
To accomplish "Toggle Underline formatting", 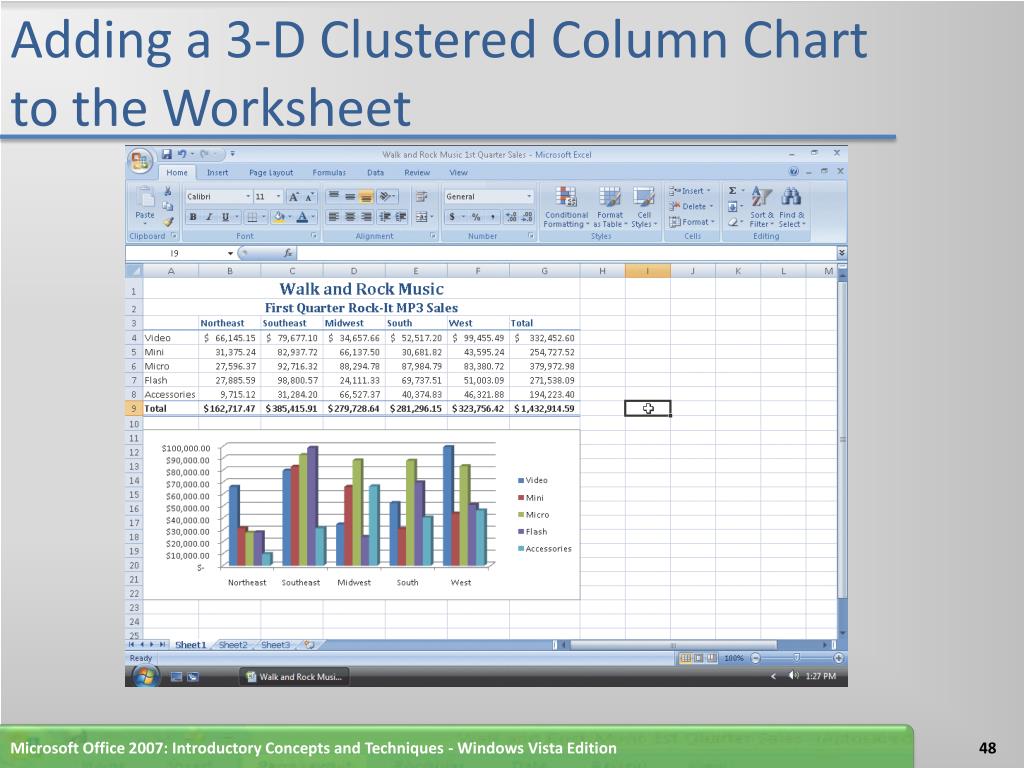I will (x=225, y=217).
